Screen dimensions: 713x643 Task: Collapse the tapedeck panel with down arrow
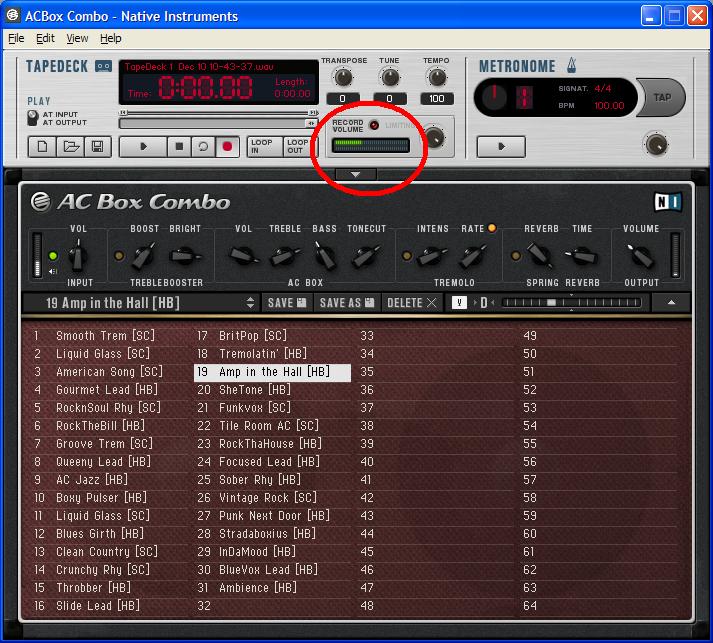coord(356,174)
